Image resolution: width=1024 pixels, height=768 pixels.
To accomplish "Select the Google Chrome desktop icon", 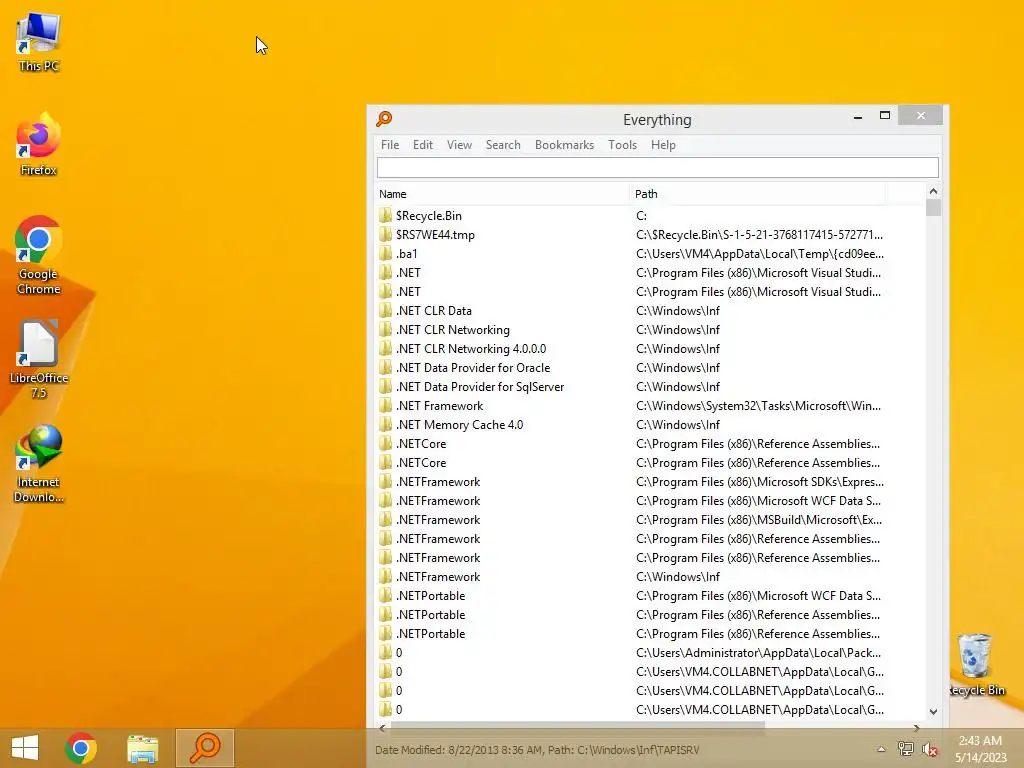I will point(39,256).
